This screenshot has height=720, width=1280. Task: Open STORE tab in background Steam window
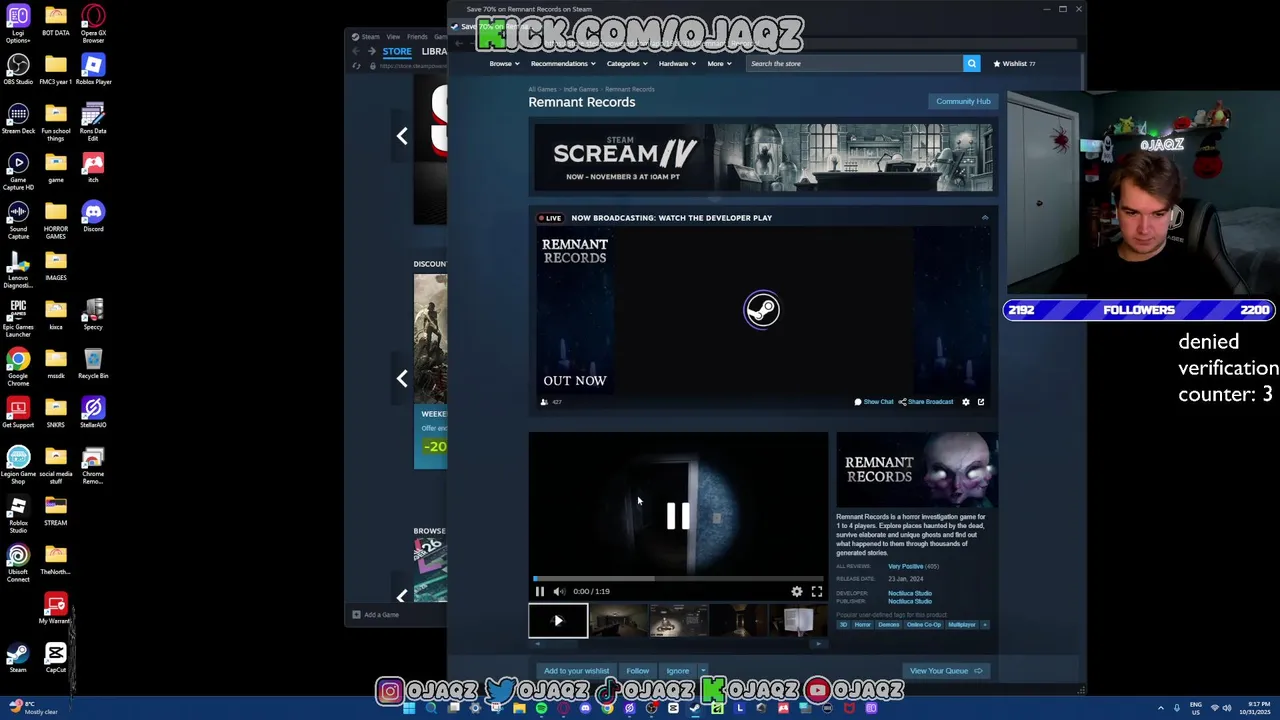(x=397, y=51)
